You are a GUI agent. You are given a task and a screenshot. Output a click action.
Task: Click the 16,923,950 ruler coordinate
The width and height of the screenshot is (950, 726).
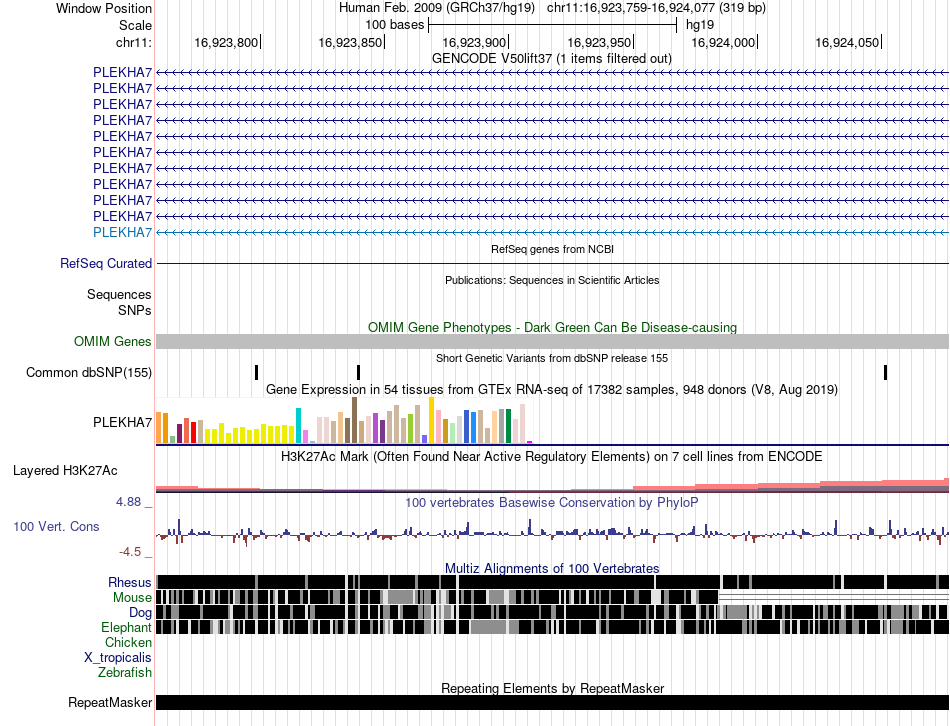coord(599,42)
